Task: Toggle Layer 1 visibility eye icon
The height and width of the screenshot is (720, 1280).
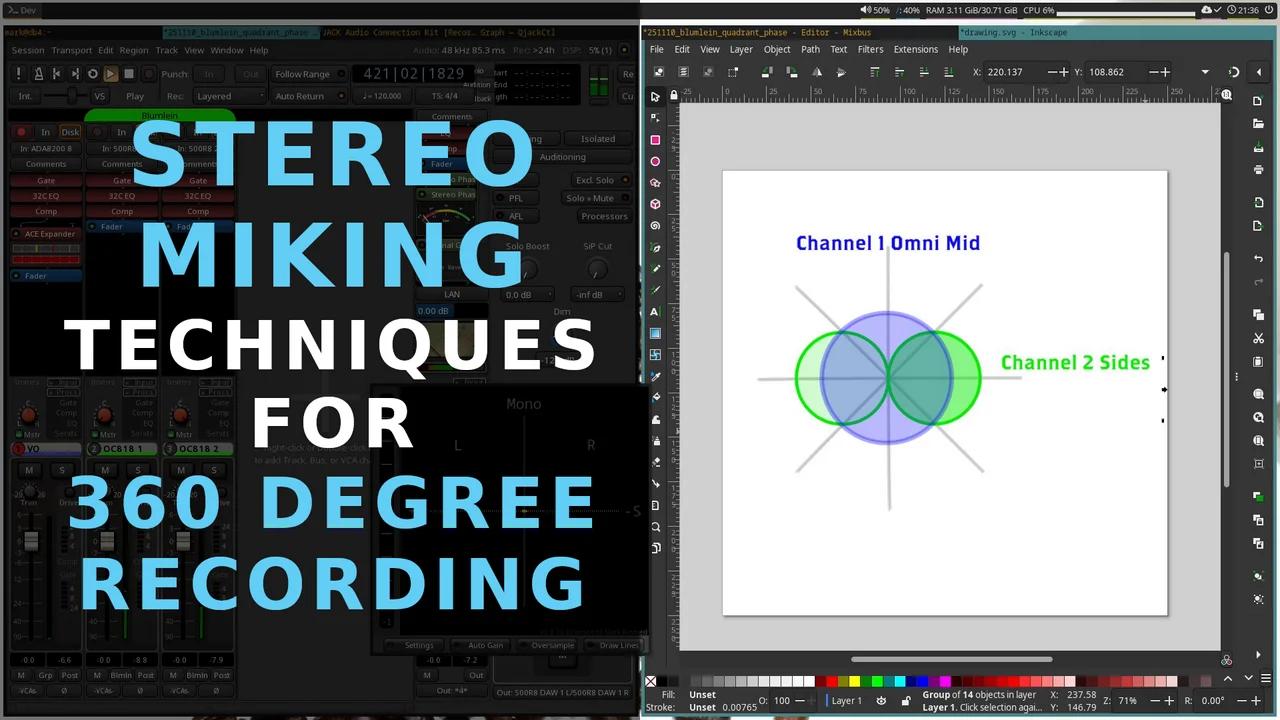Action: tap(881, 701)
